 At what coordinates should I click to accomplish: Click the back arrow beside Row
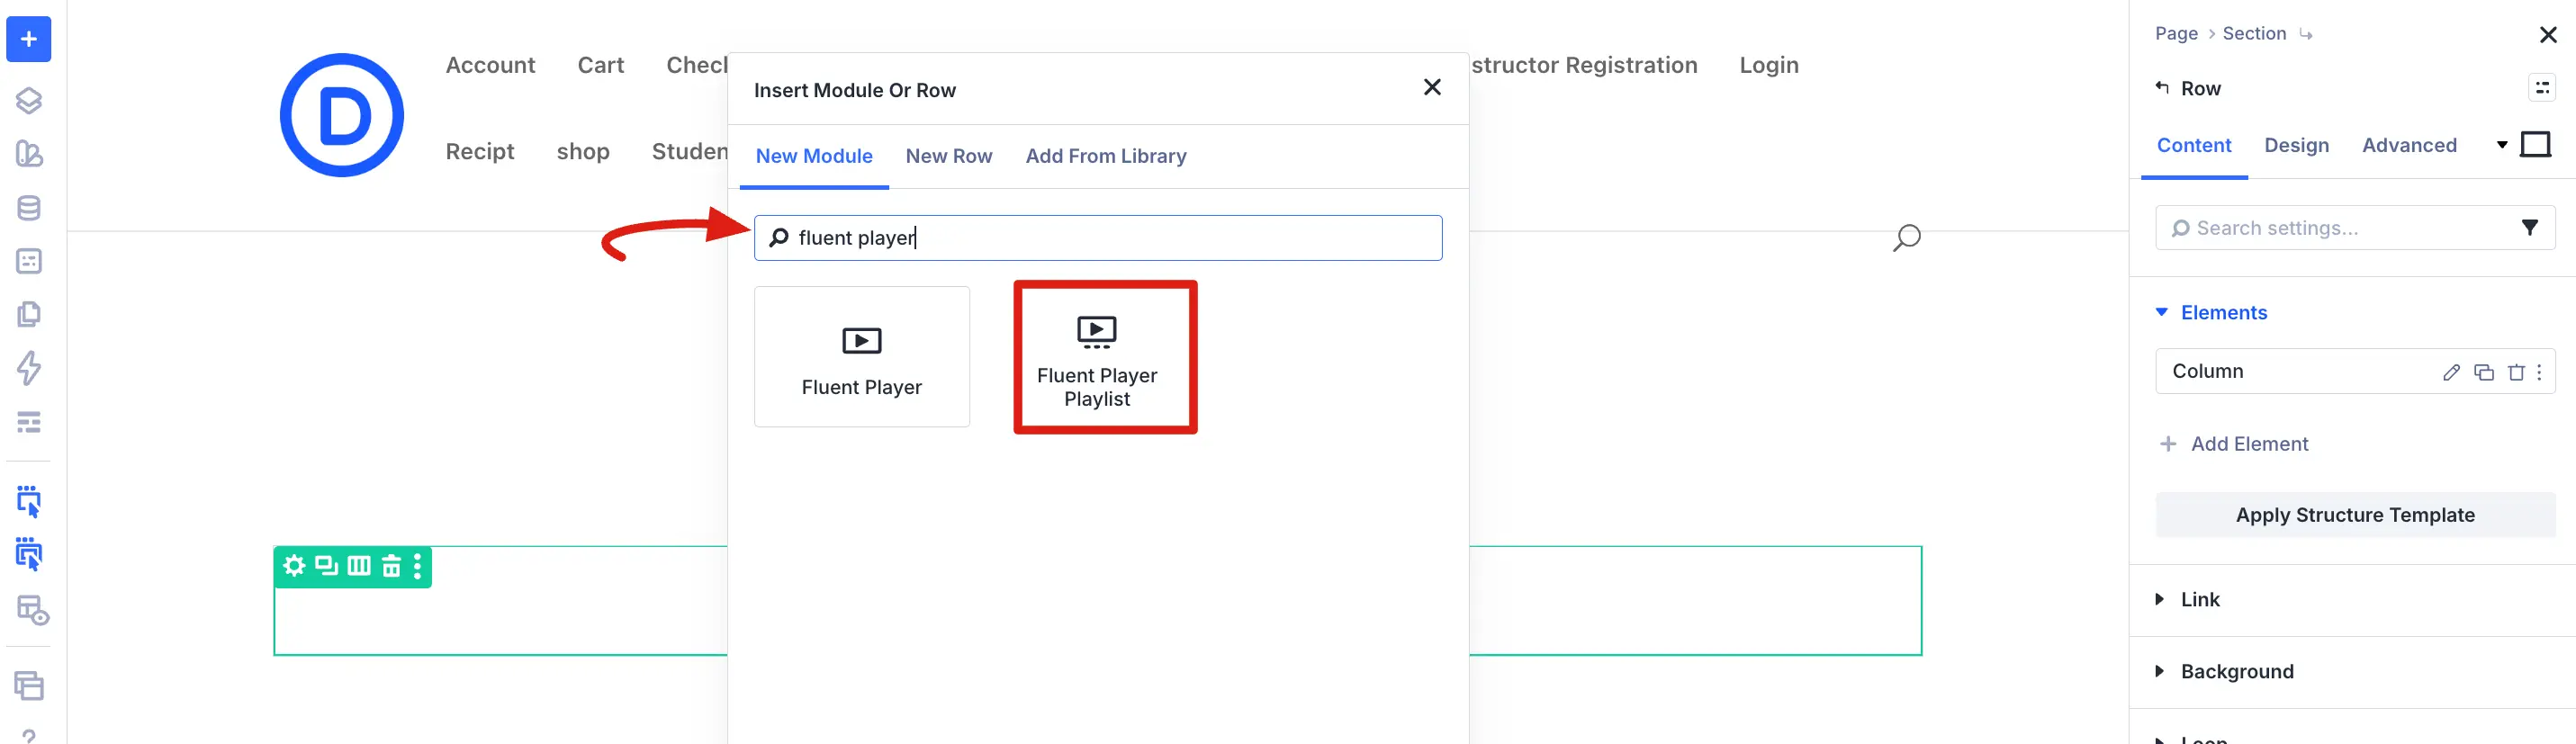[2162, 88]
